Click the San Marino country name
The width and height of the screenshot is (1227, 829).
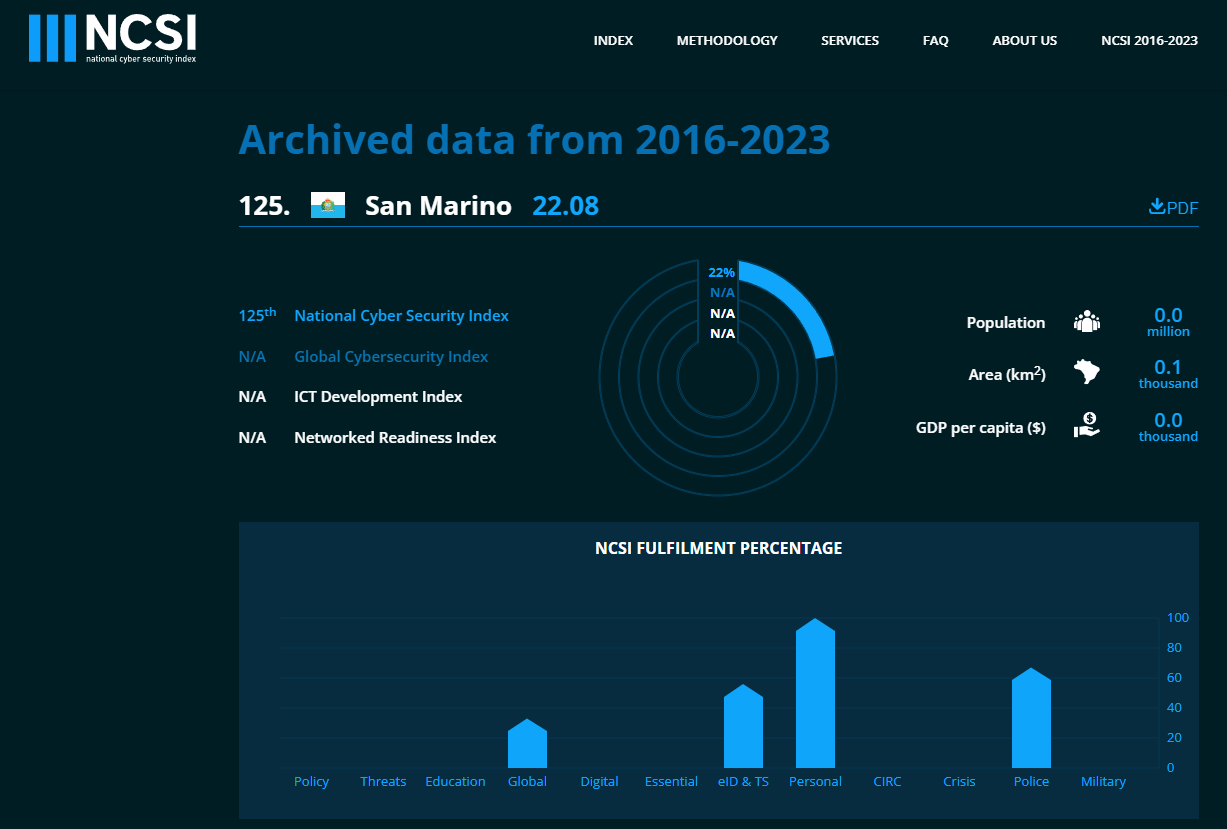click(x=438, y=206)
